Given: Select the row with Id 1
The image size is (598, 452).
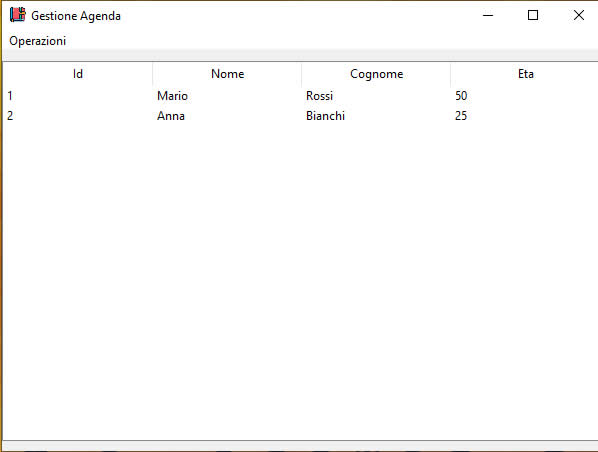Looking at the screenshot, I should pos(301,96).
